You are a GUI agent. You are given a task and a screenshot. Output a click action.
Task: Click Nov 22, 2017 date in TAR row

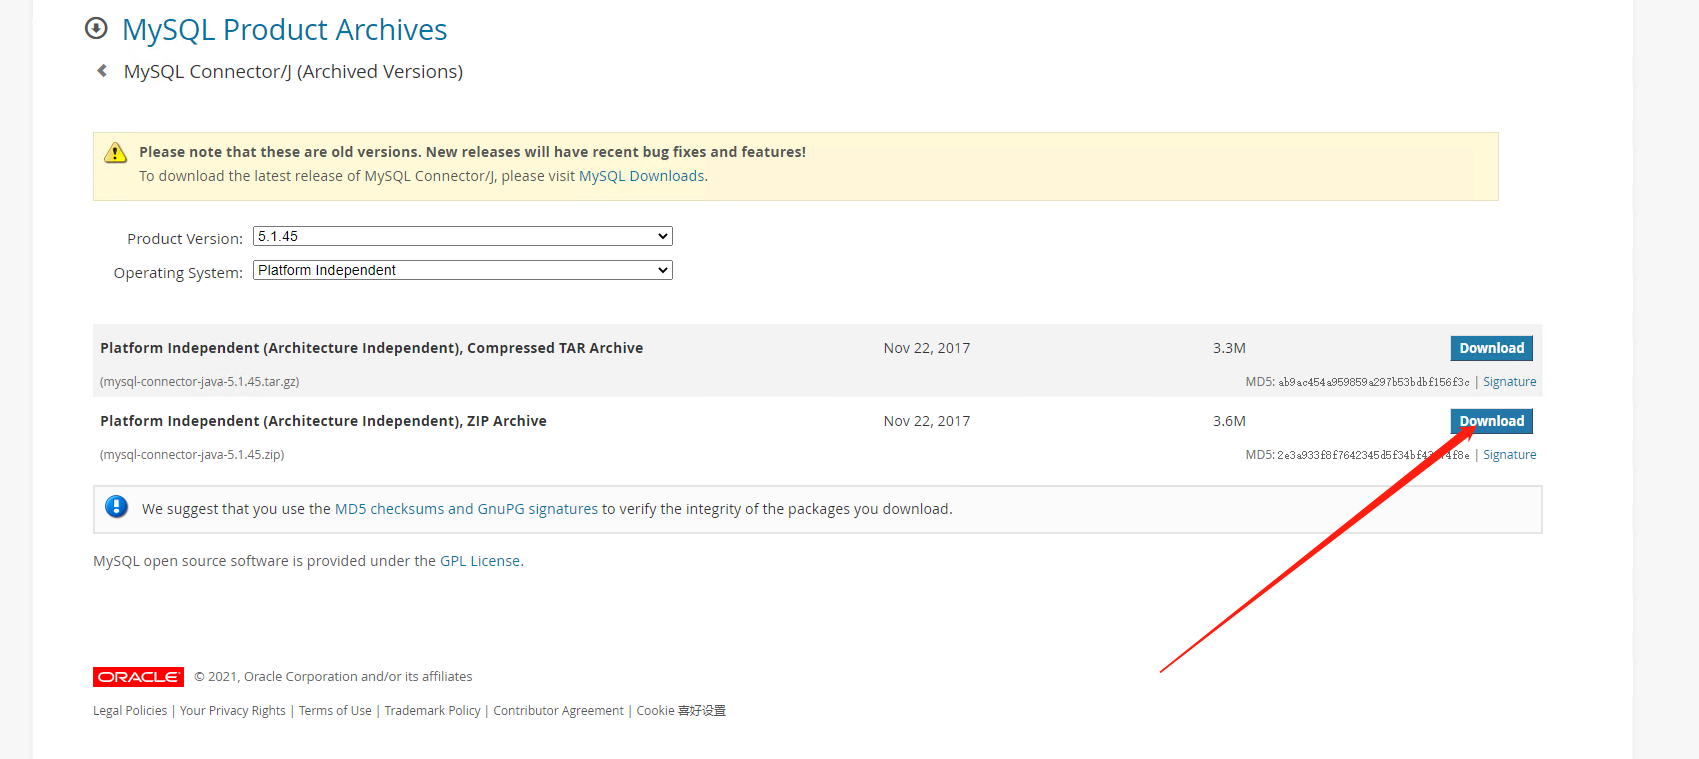927,348
